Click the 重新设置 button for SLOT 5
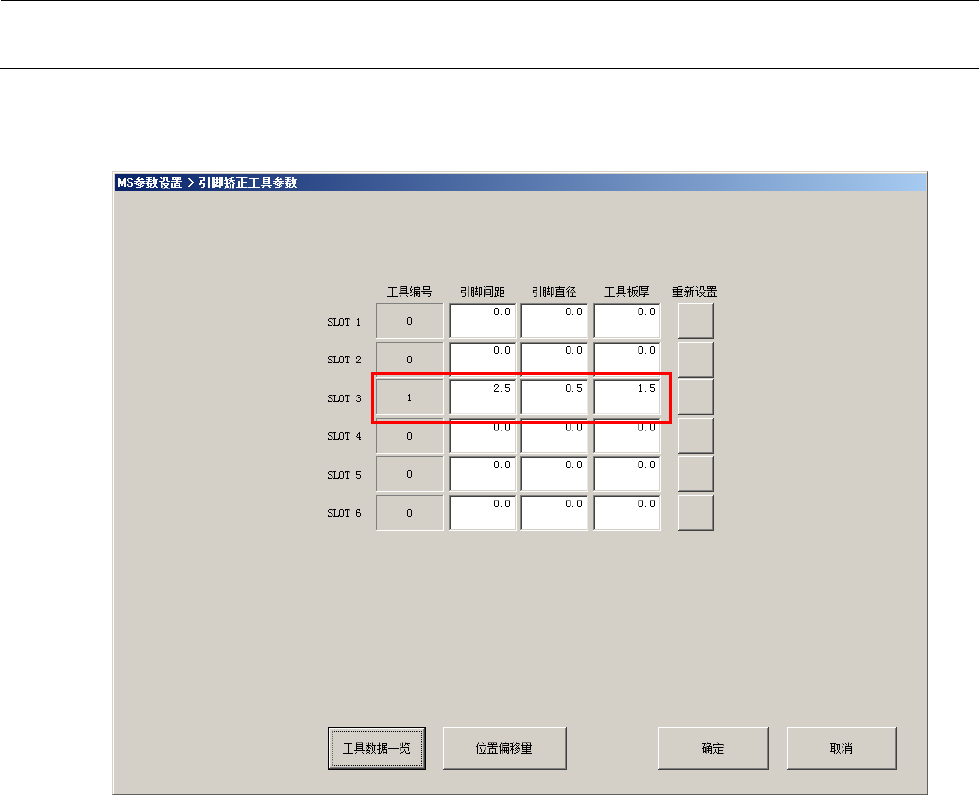979x795 pixels. [x=696, y=474]
